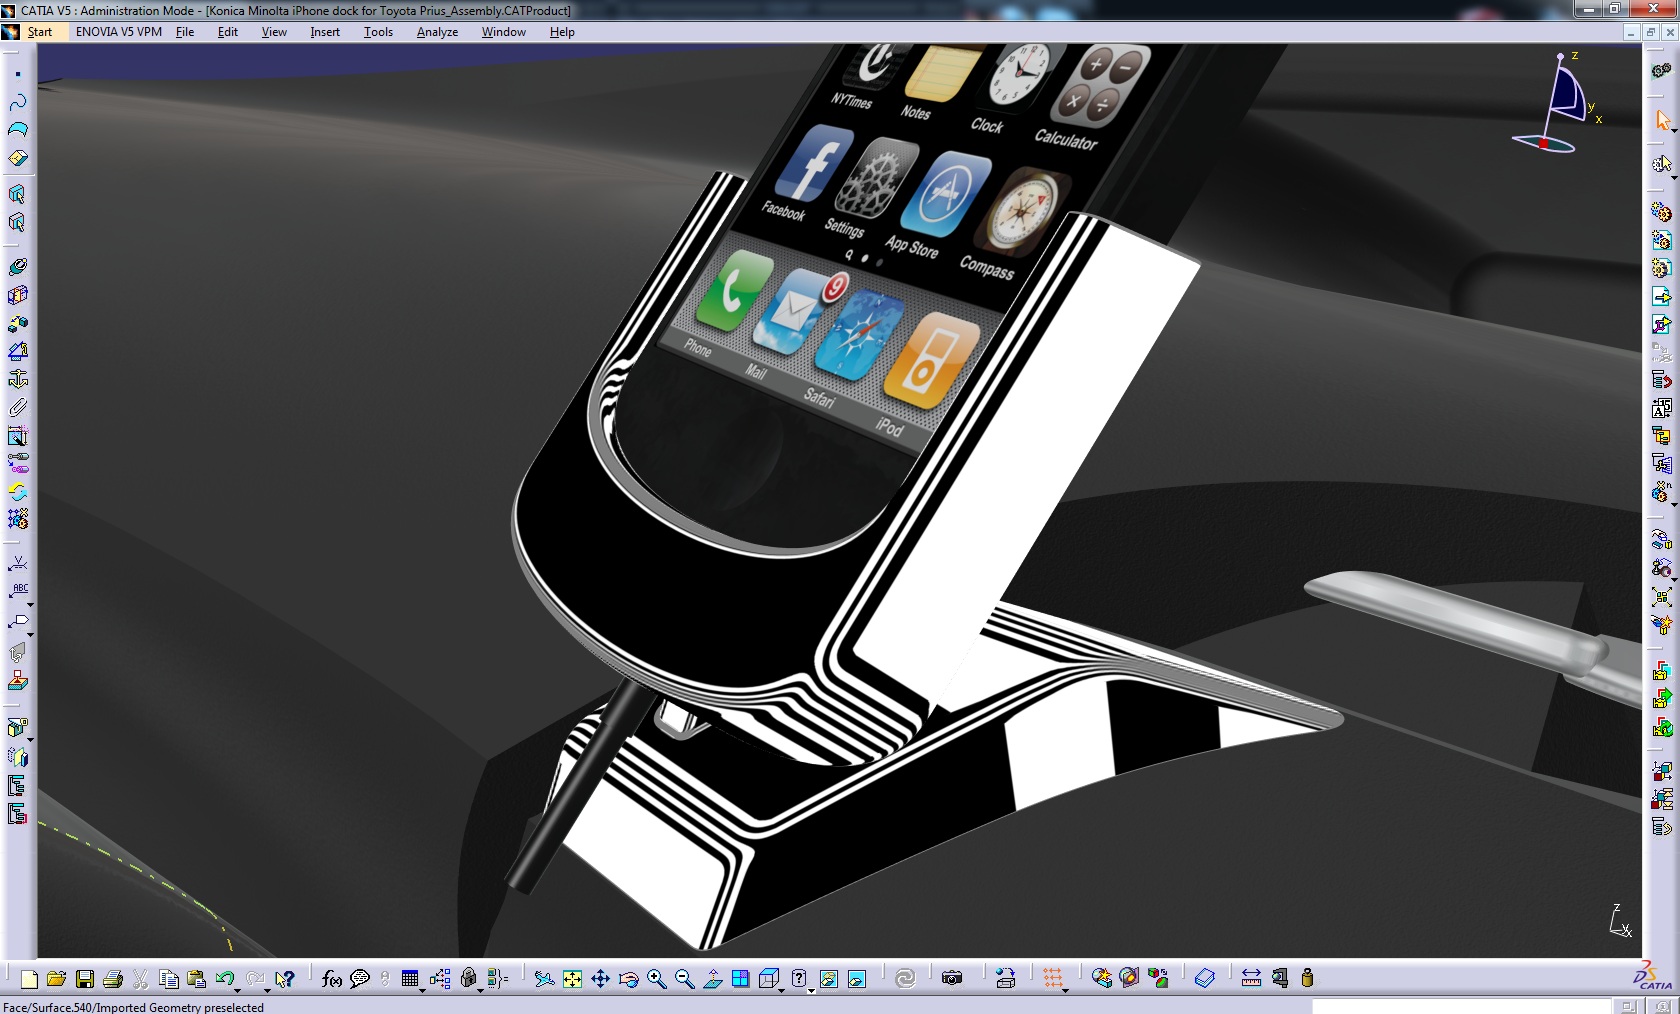Click the blue 3D book catalog icon
Viewport: 1680px width, 1014px height.
coord(1205,978)
